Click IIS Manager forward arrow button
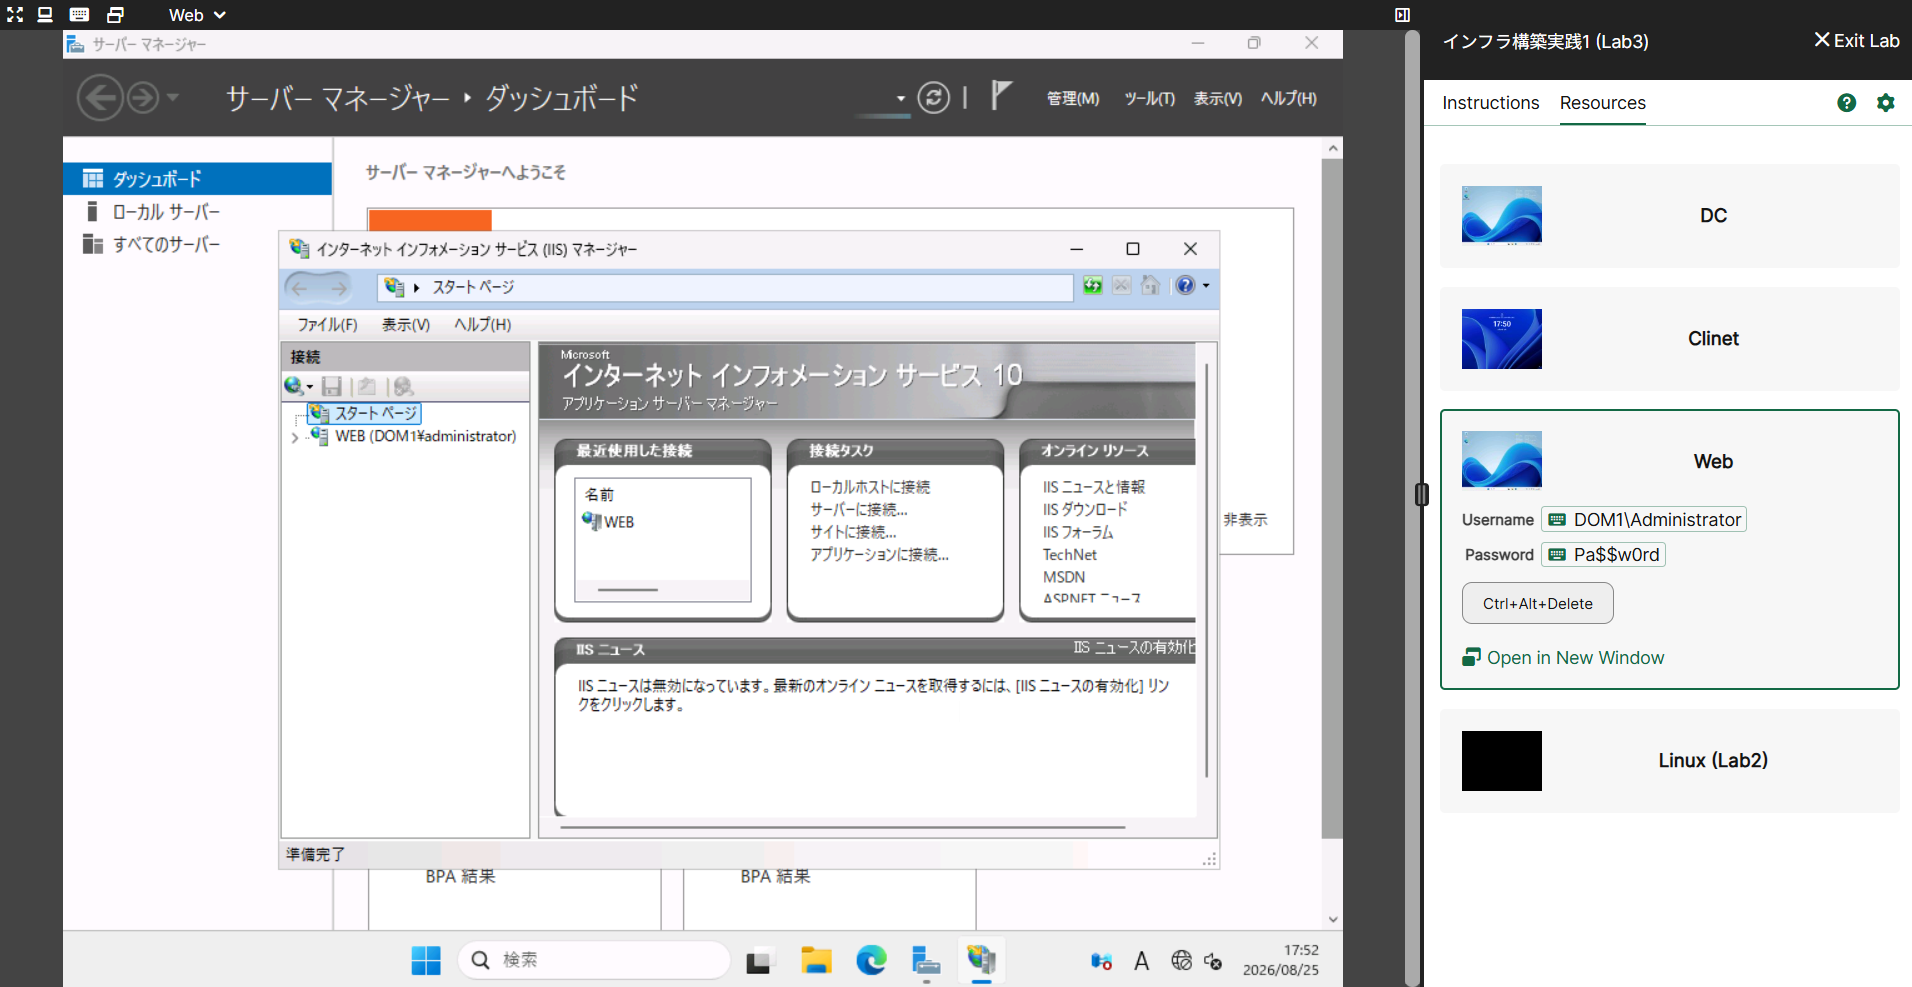 click(x=338, y=288)
